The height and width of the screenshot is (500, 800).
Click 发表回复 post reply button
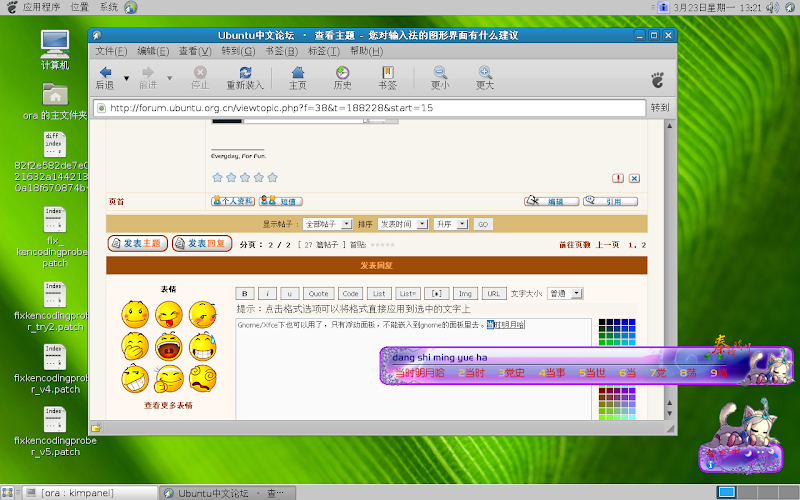(202, 243)
